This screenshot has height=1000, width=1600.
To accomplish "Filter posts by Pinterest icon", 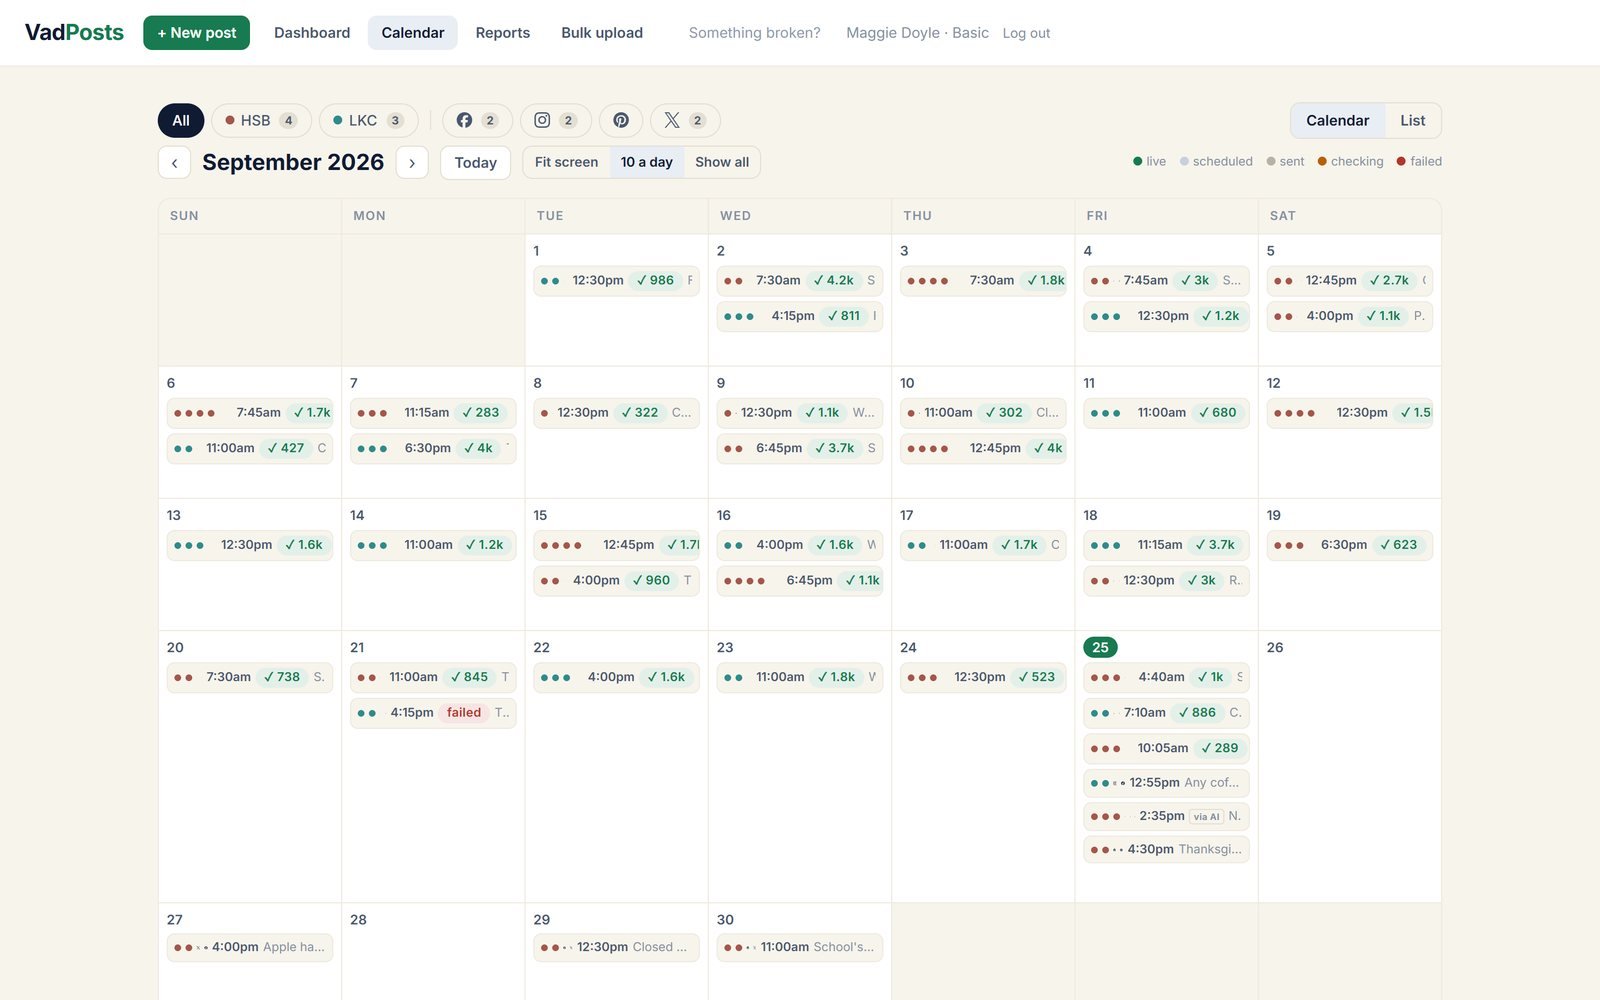I will pos(621,120).
